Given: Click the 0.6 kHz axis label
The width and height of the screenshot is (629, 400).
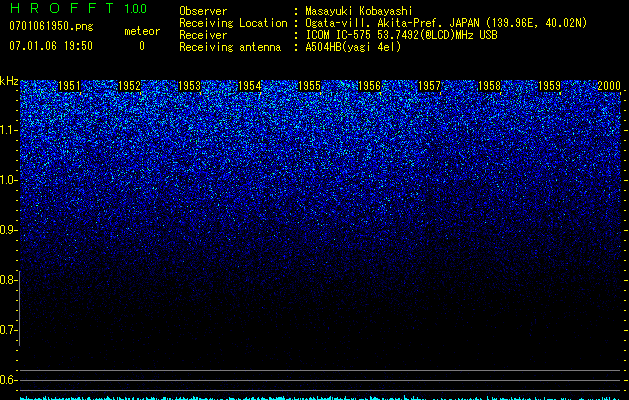Looking at the screenshot, I should [x=8, y=380].
